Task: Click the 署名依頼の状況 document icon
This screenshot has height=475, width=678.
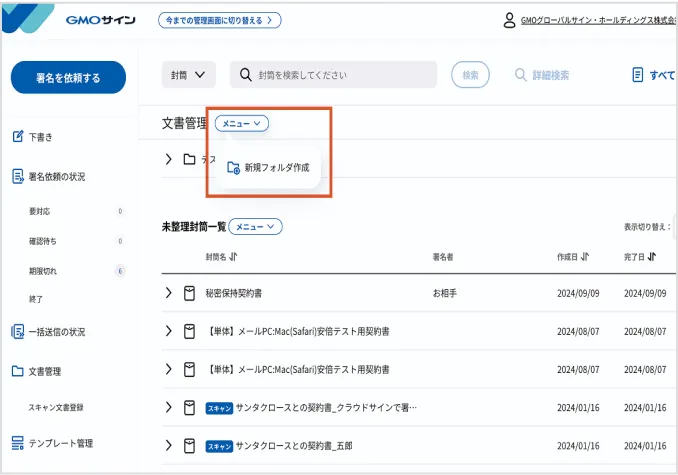Action: pyautogui.click(x=18, y=176)
